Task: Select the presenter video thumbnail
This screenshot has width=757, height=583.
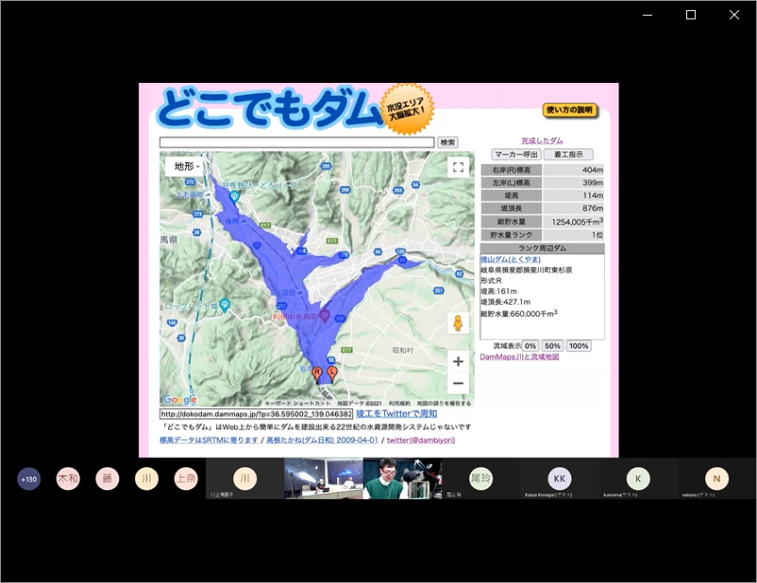Action: point(400,478)
